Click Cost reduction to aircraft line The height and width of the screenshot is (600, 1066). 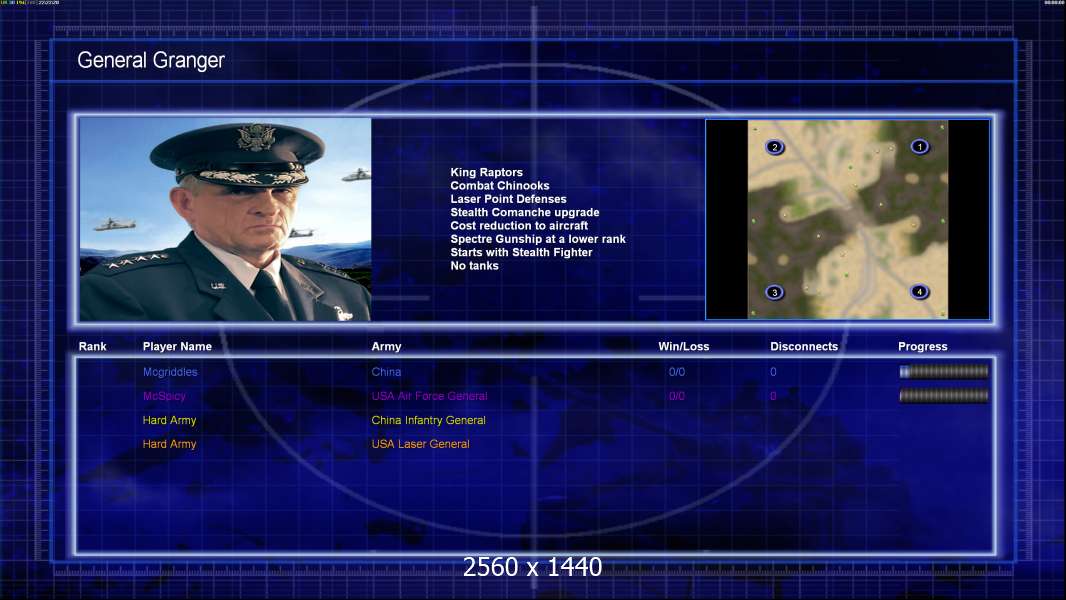[519, 226]
